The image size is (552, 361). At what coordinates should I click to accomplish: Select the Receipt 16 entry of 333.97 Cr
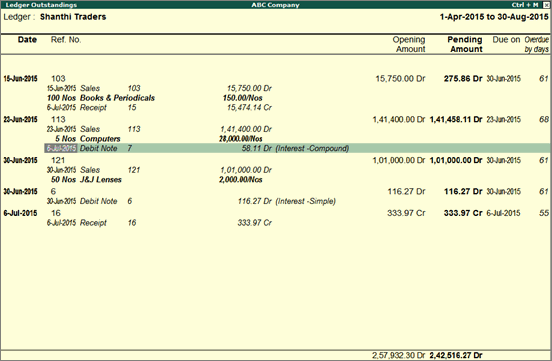point(159,223)
